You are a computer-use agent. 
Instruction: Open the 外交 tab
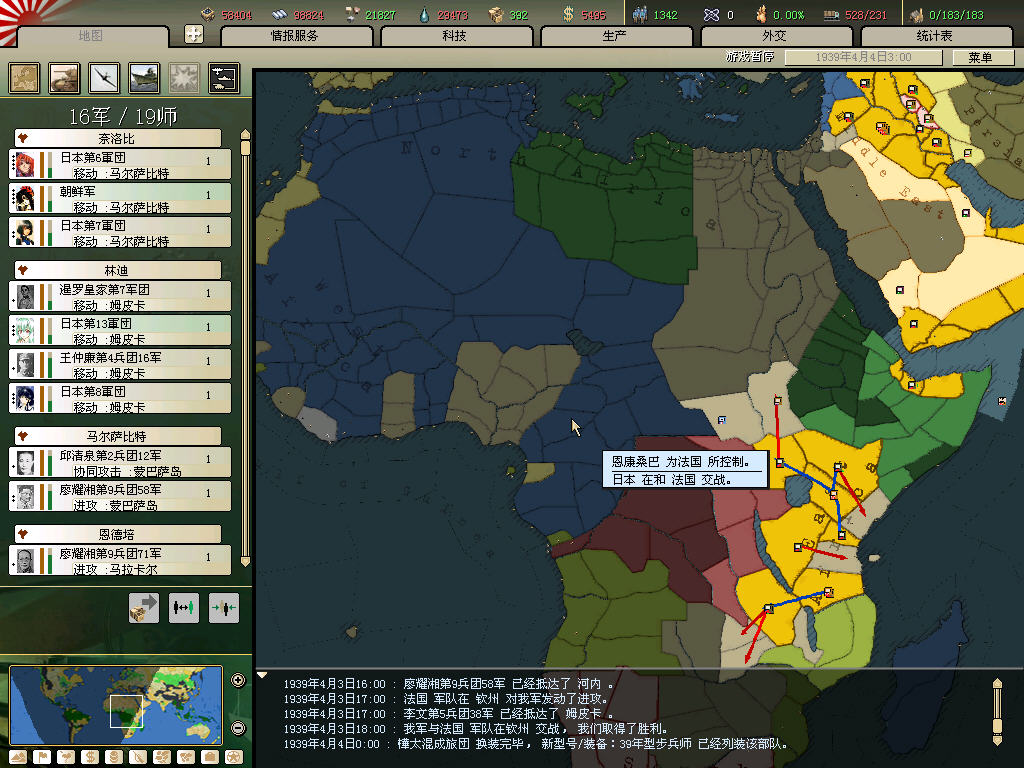point(775,36)
